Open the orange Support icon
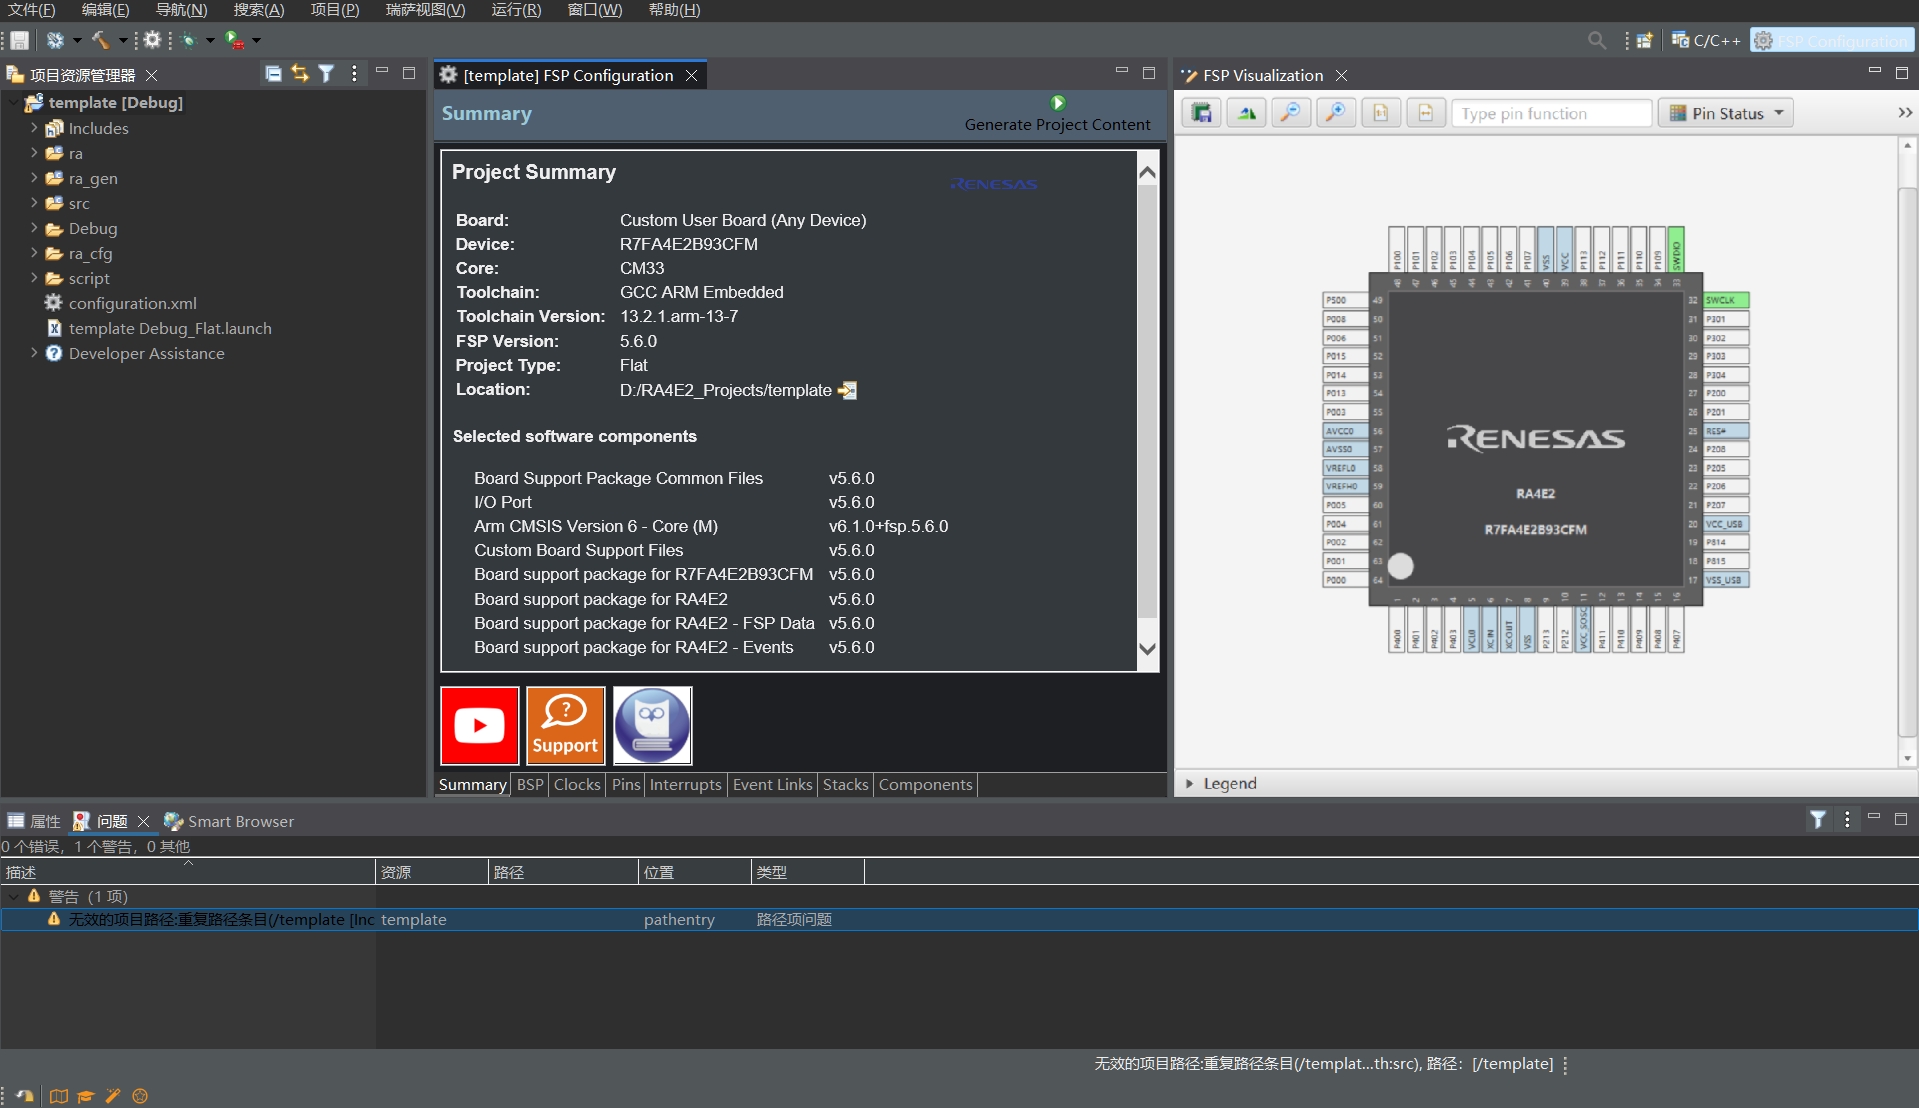This screenshot has width=1919, height=1108. coord(565,725)
